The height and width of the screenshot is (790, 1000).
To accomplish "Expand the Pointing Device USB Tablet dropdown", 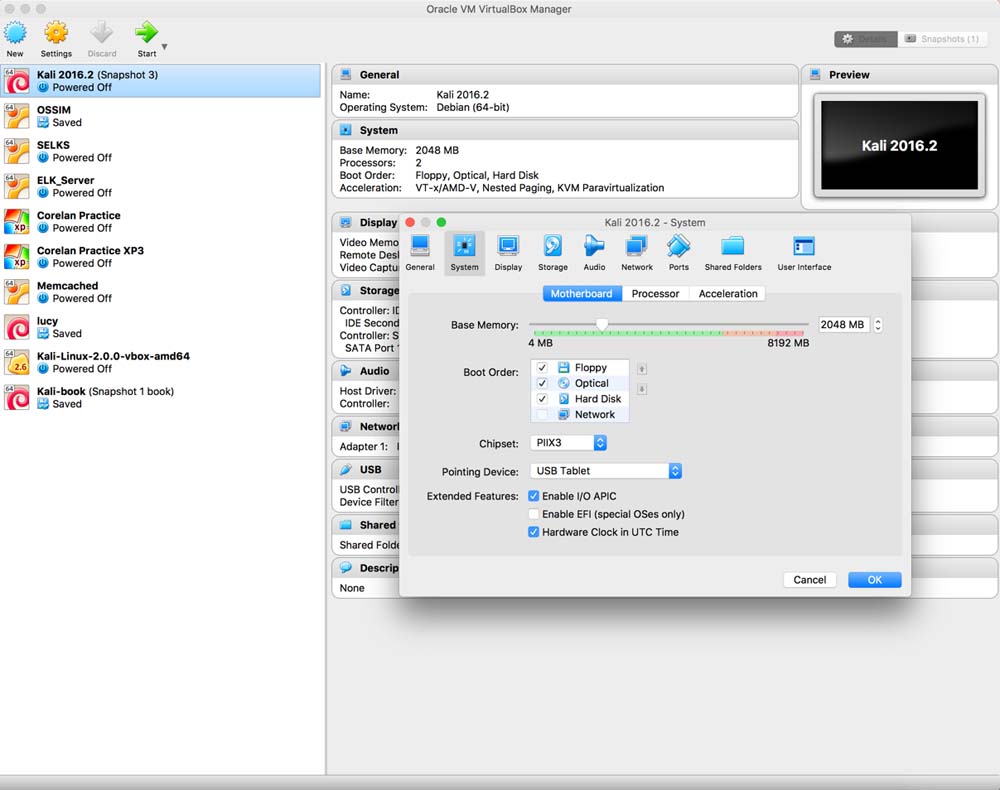I will 606,471.
